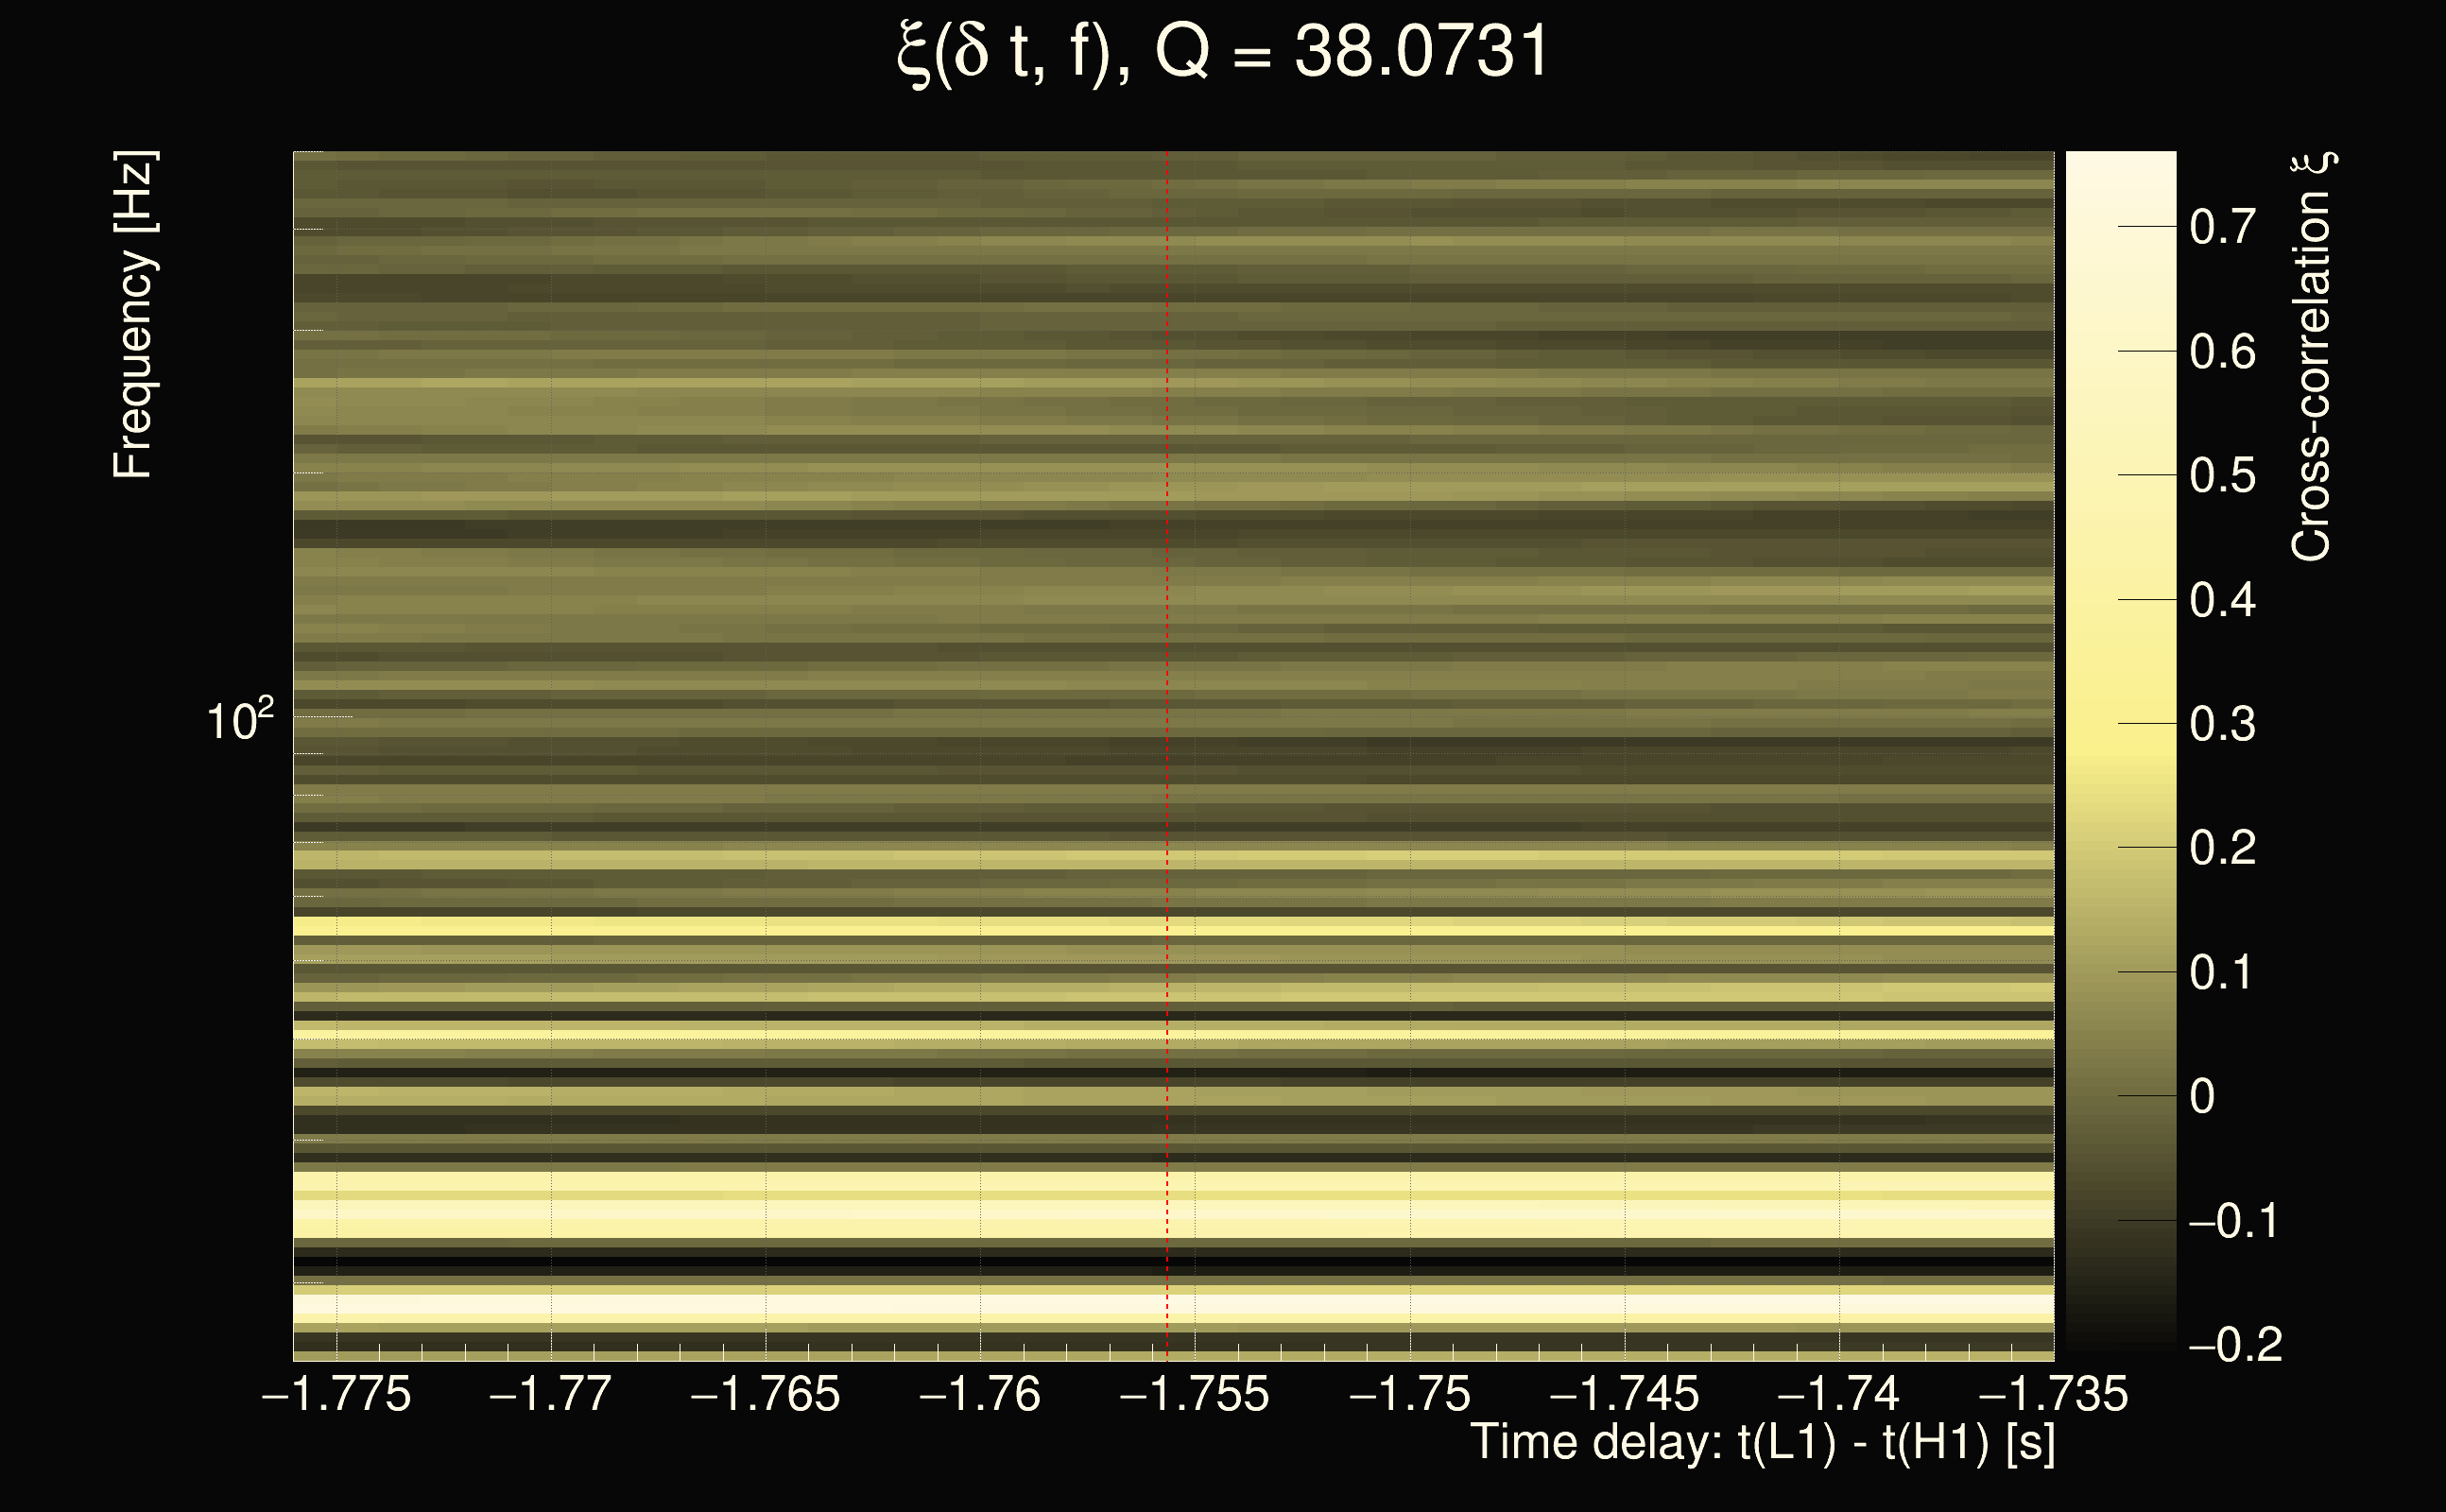This screenshot has width=2446, height=1512.
Task: Click the −1.765 x-axis tick label
Action: pyautogui.click(x=766, y=1394)
